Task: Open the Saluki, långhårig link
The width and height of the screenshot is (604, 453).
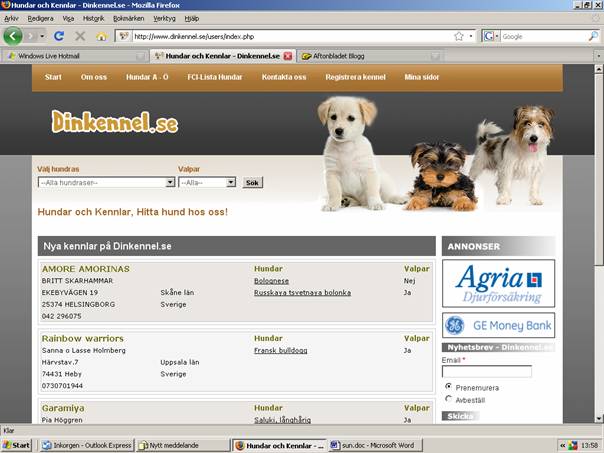Action: (282, 420)
